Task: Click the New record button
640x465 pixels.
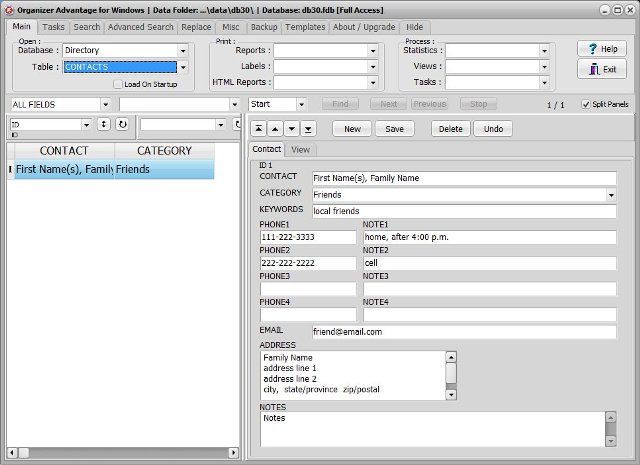Action: pyautogui.click(x=352, y=129)
